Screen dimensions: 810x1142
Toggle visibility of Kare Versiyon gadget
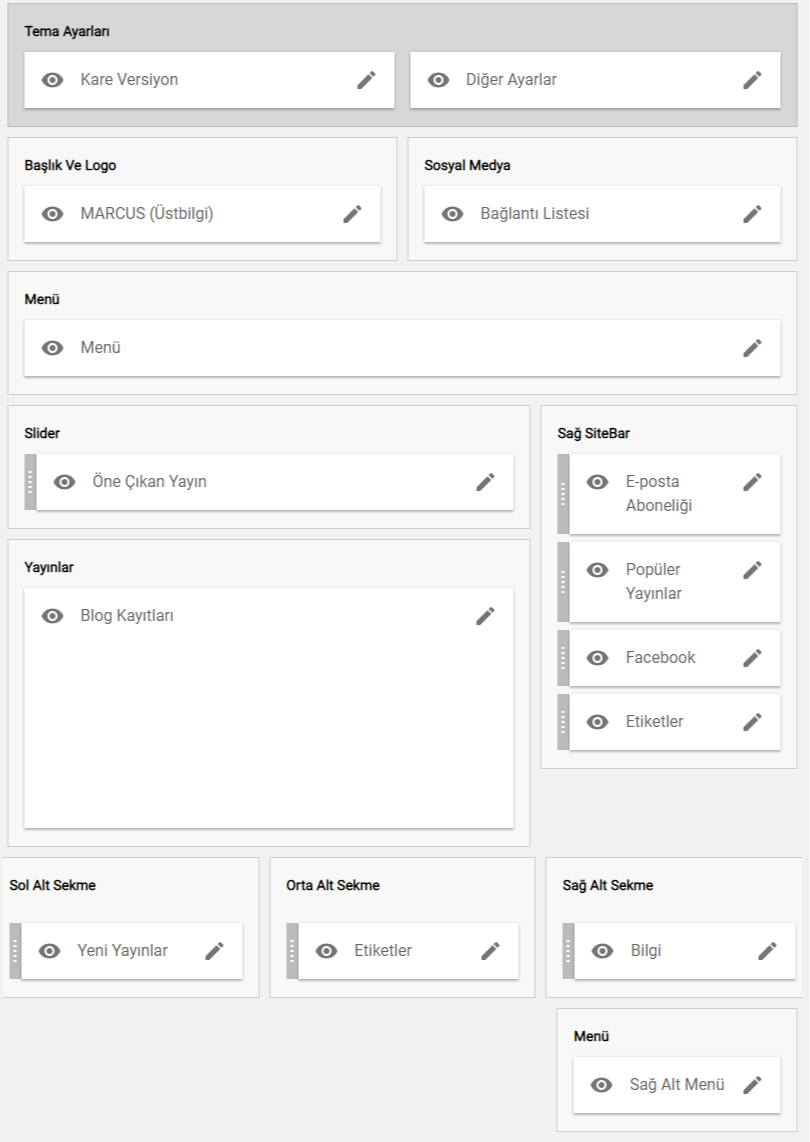(x=52, y=80)
